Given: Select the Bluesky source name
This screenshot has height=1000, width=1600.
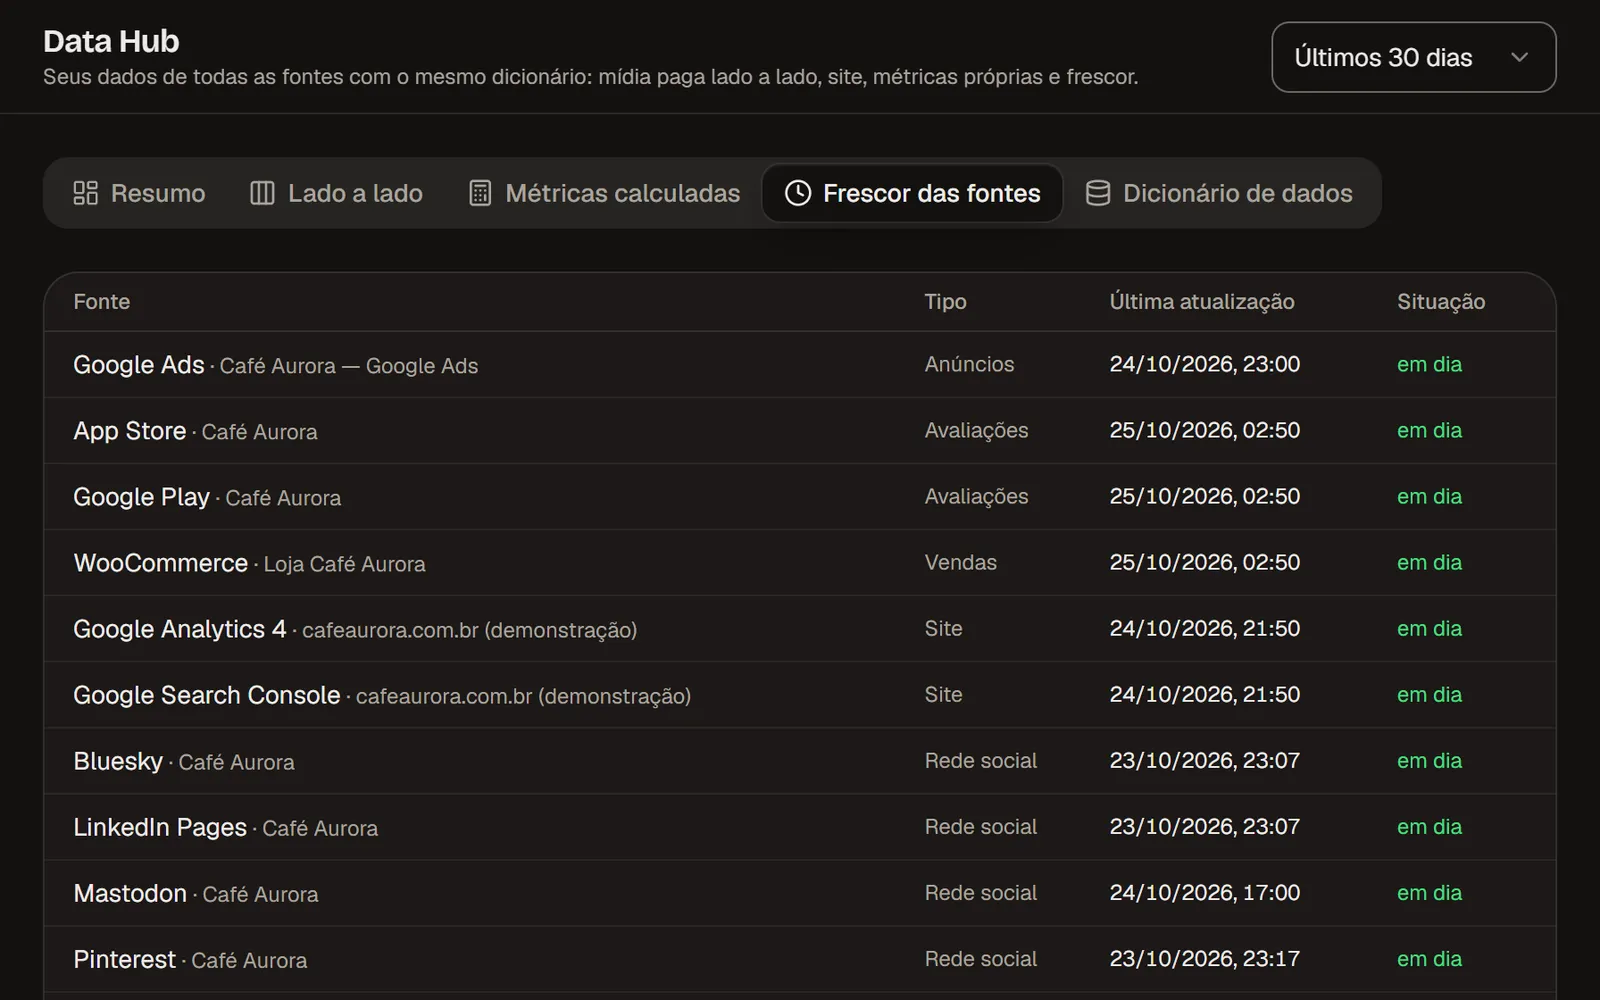Looking at the screenshot, I should click(118, 761).
